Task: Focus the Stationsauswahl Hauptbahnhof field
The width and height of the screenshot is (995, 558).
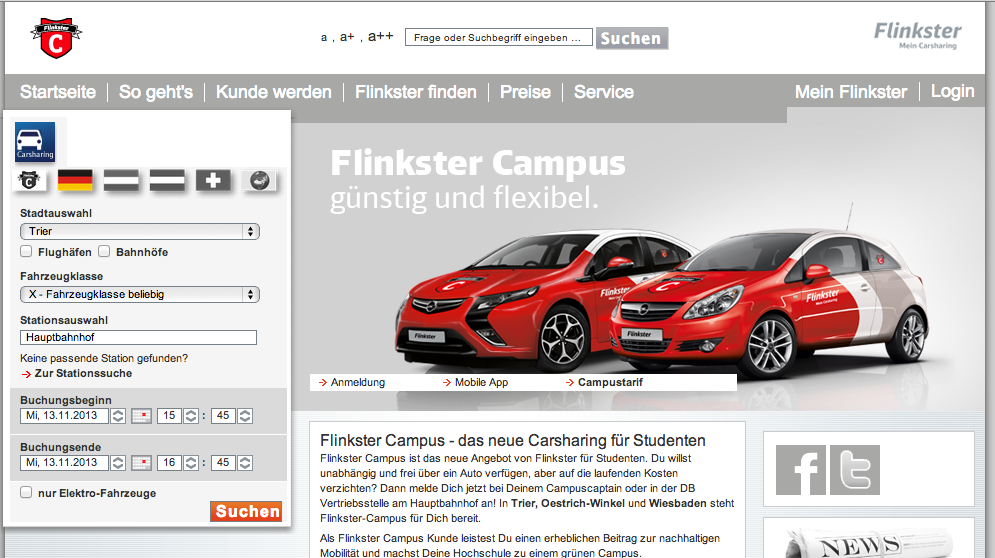Action: tap(138, 337)
